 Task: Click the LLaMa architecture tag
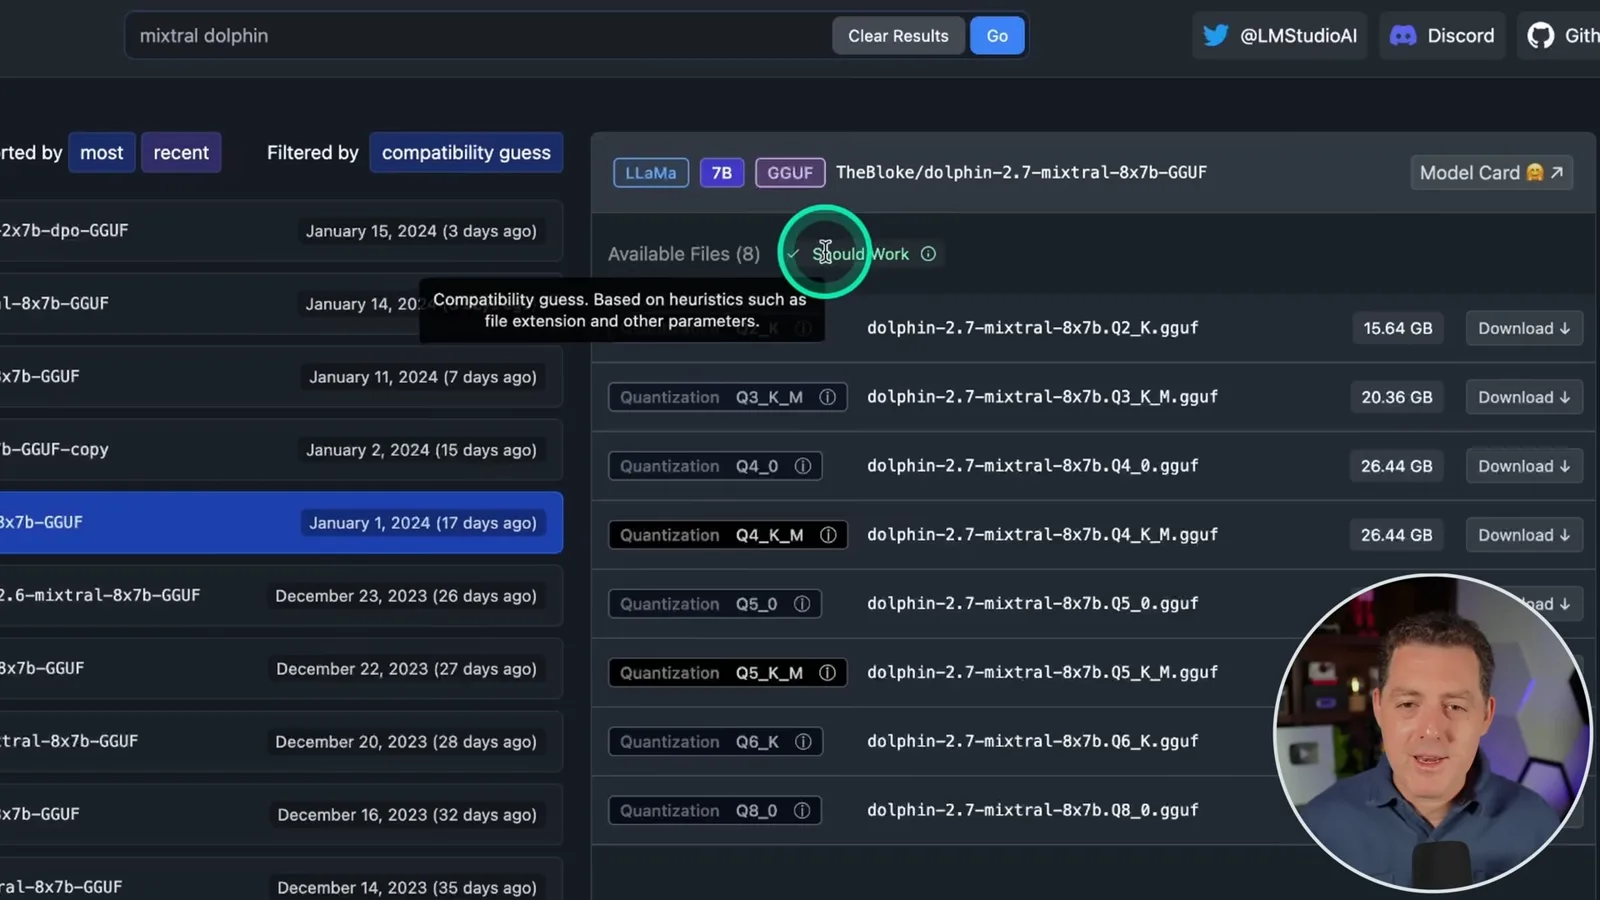pos(651,173)
